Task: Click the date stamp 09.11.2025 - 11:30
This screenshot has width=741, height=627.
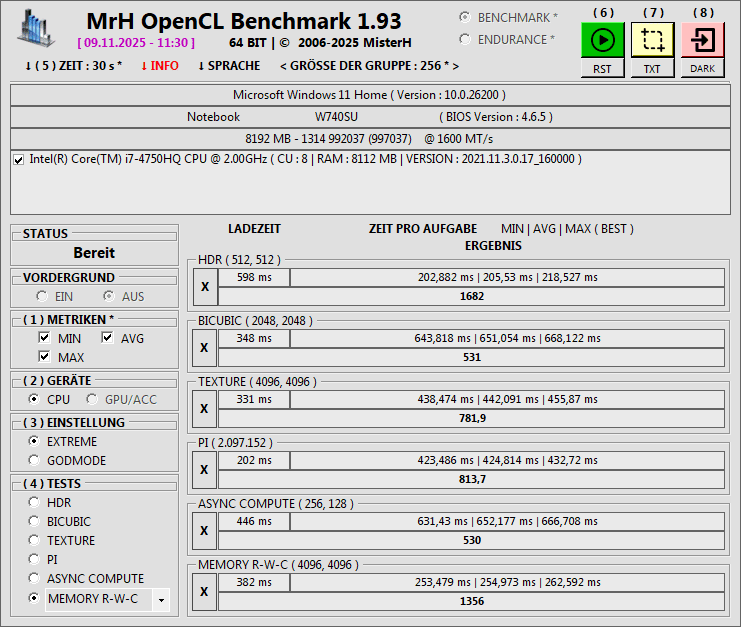Action: coord(136,43)
